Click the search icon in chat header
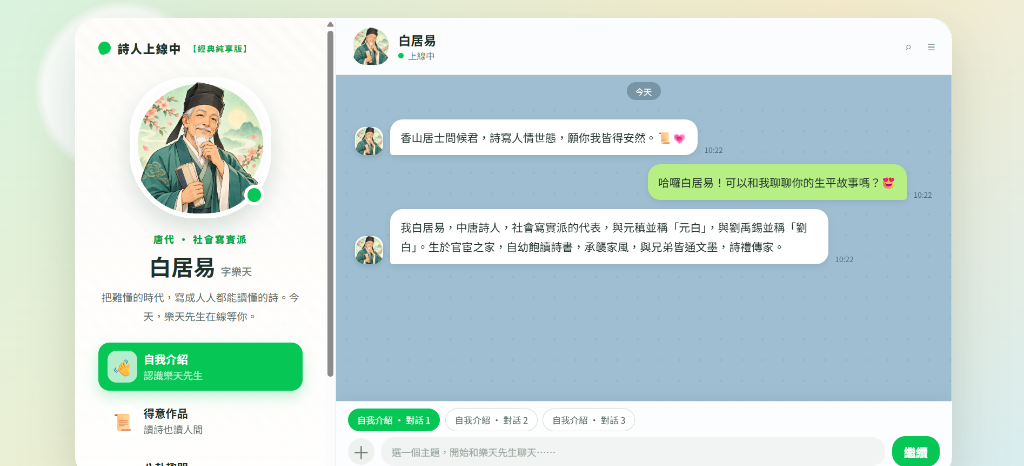Image resolution: width=1024 pixels, height=466 pixels. point(908,47)
